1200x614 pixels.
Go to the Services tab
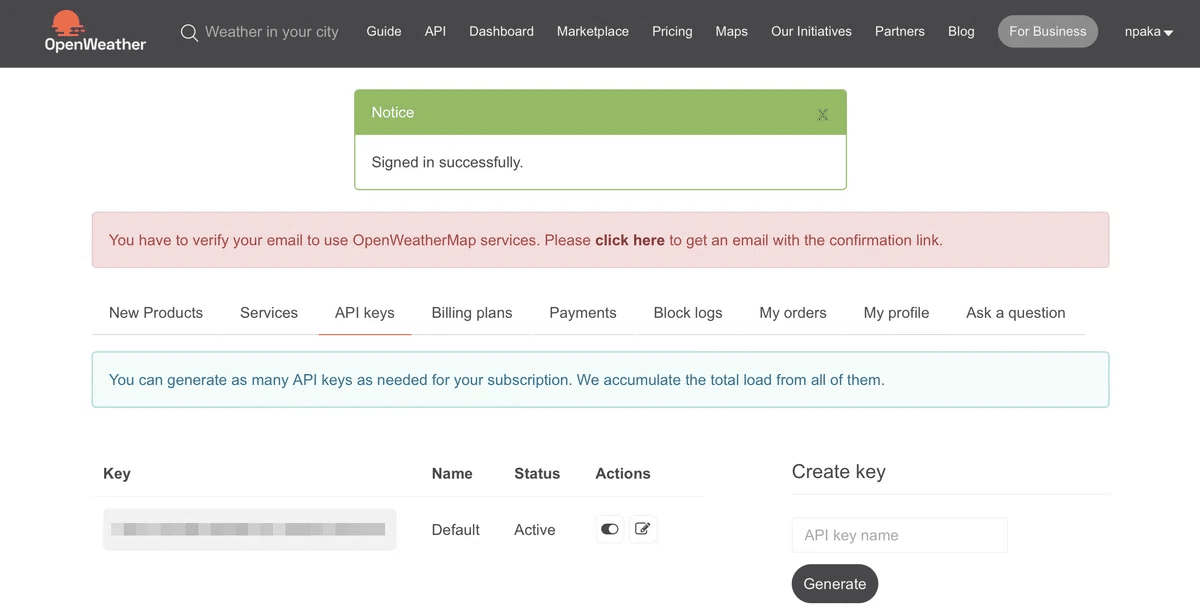(x=269, y=313)
